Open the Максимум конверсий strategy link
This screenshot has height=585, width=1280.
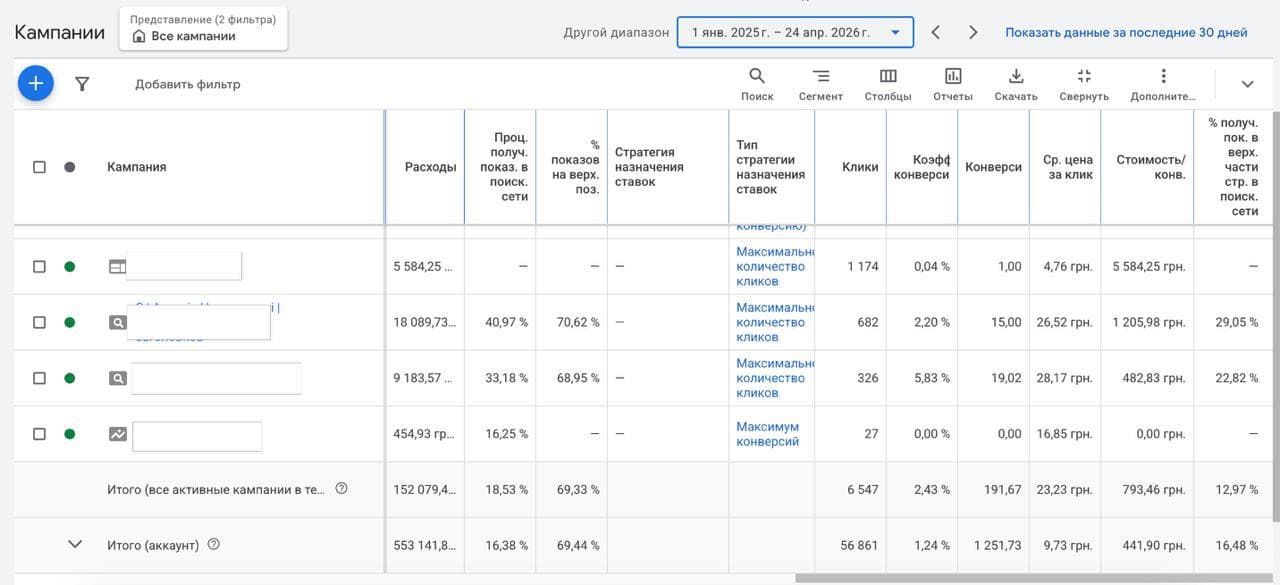point(768,434)
